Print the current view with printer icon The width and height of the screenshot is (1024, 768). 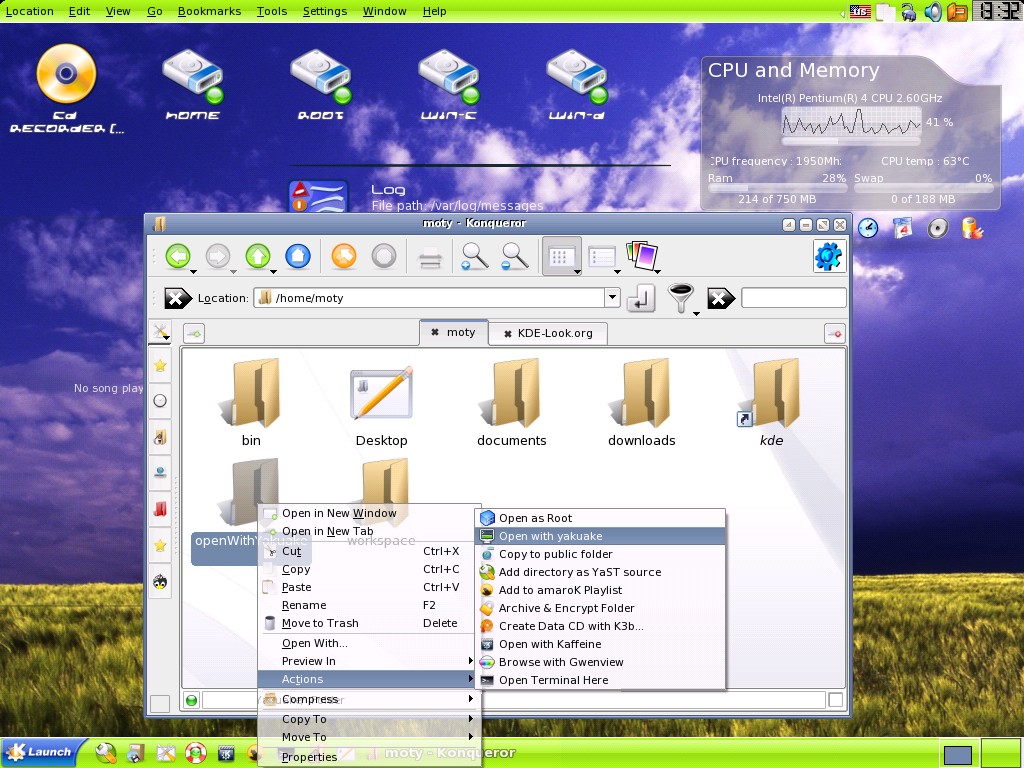coord(430,257)
